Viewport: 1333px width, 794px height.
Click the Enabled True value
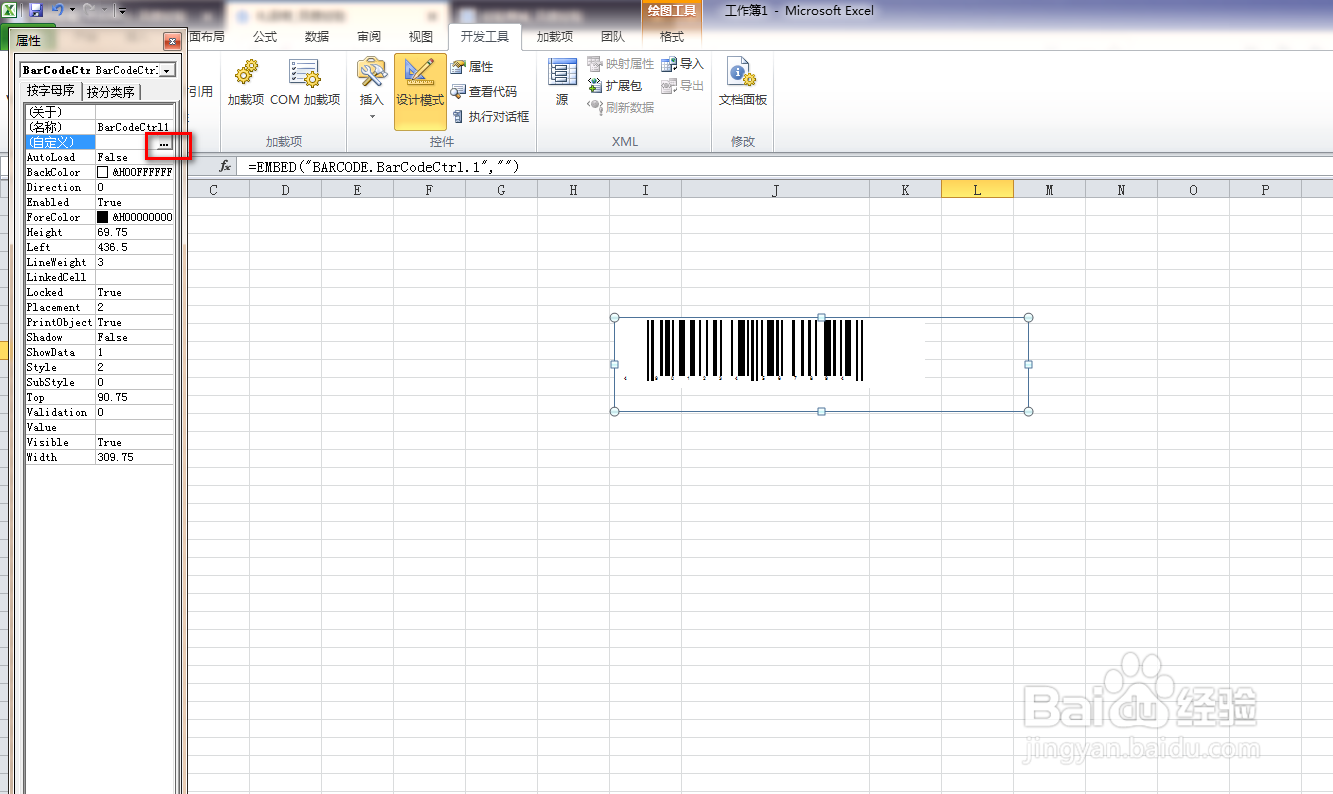tap(134, 202)
